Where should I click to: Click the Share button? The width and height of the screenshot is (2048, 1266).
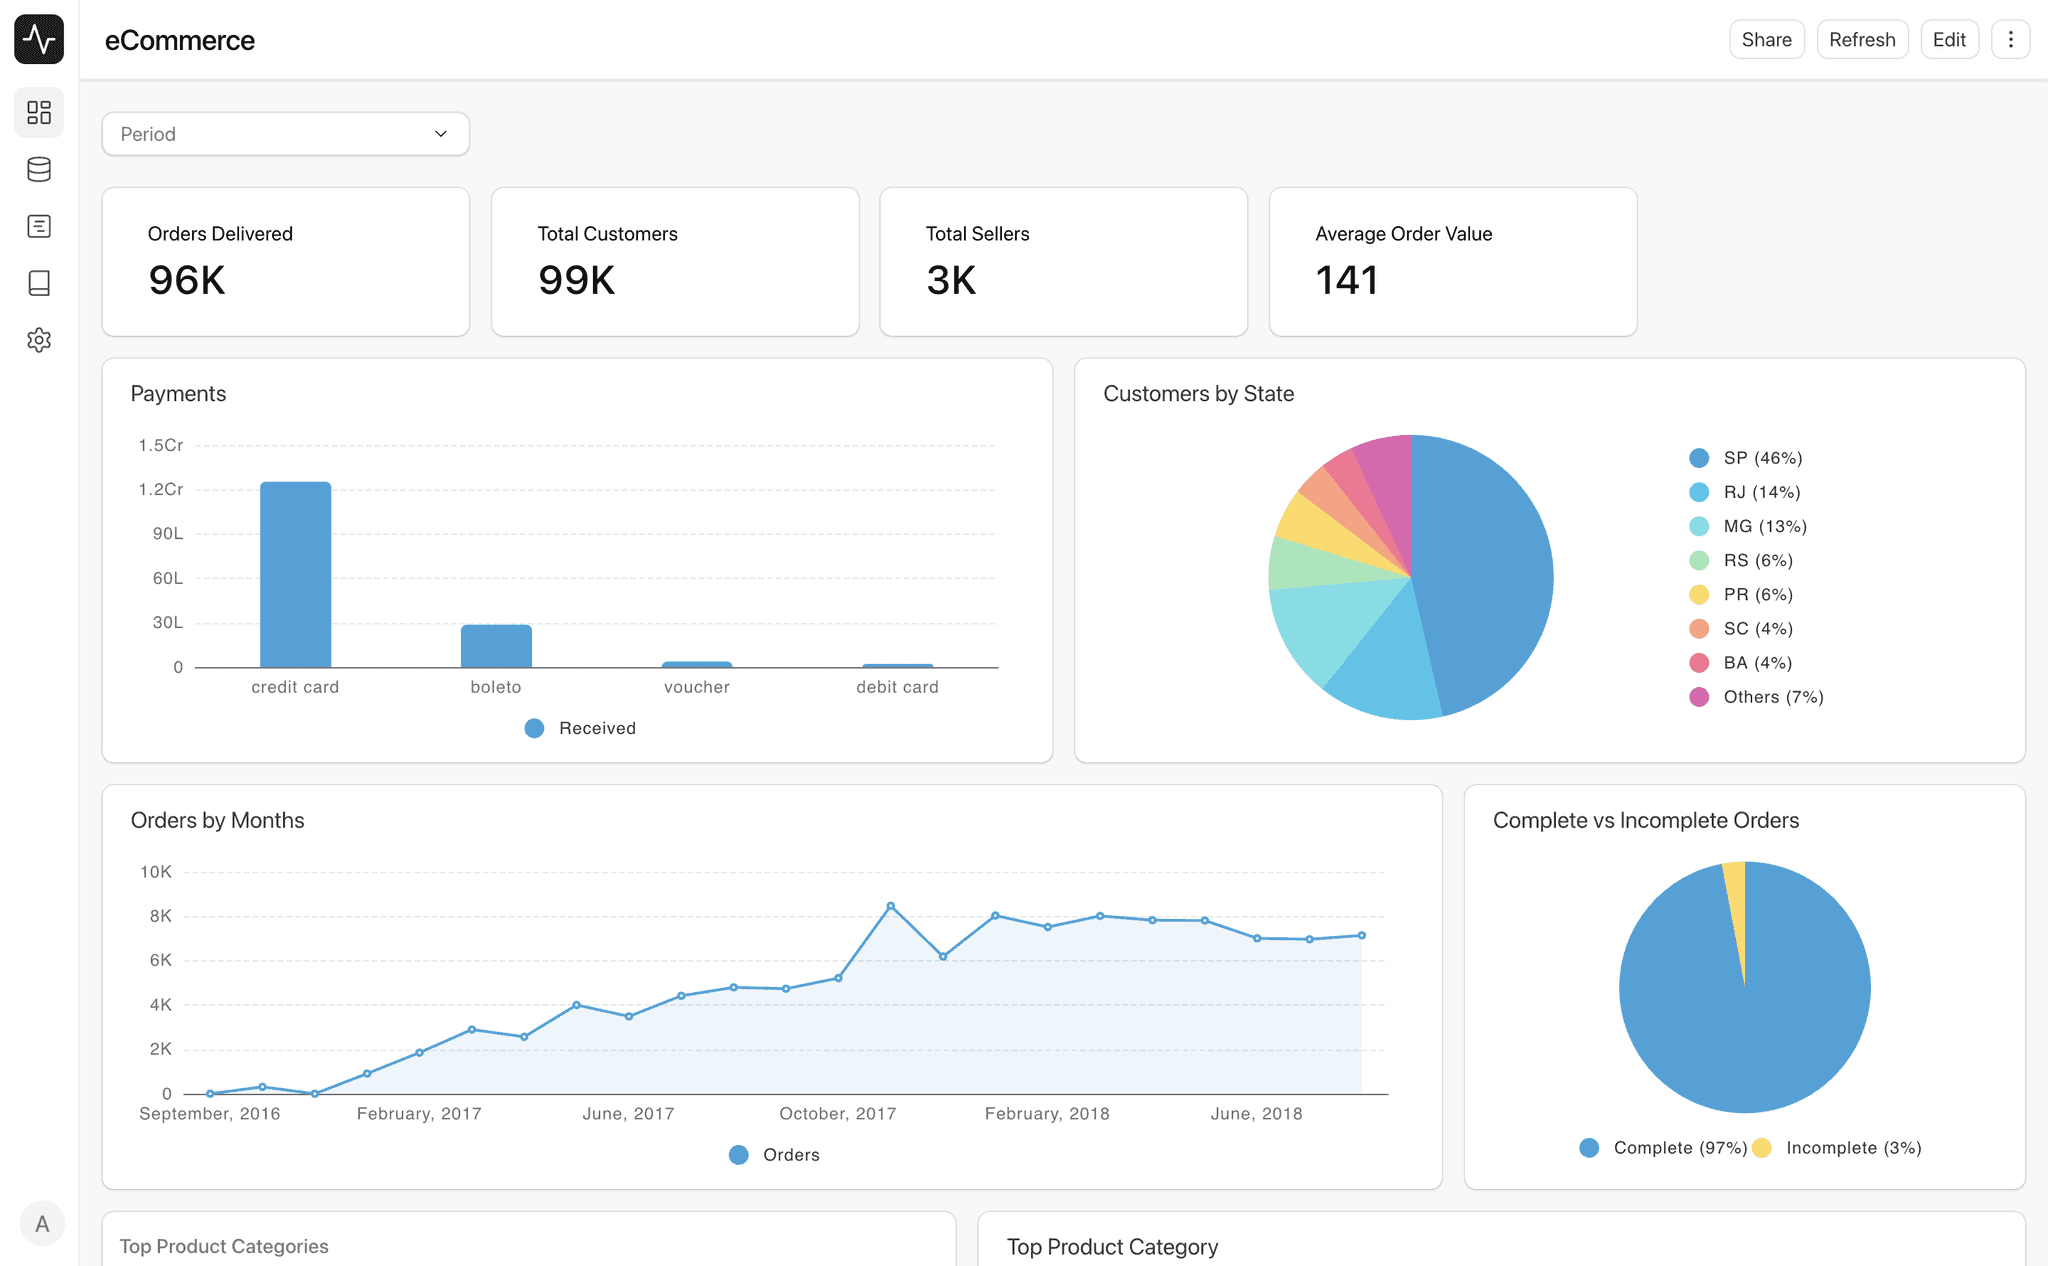tap(1766, 39)
